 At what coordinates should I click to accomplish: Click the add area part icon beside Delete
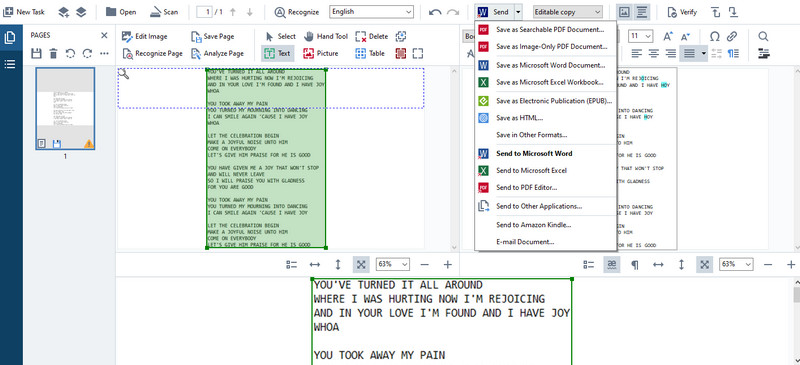(x=401, y=36)
